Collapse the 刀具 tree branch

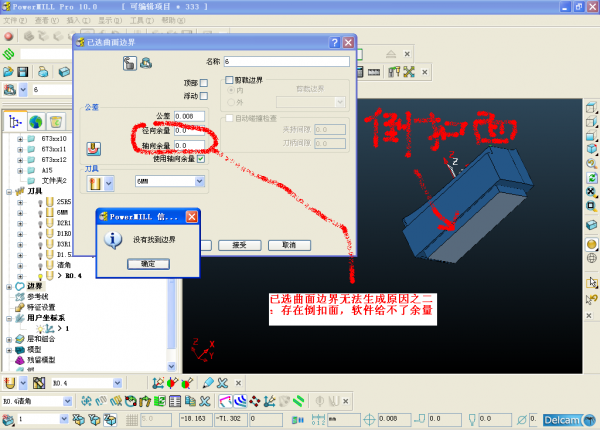[9, 192]
